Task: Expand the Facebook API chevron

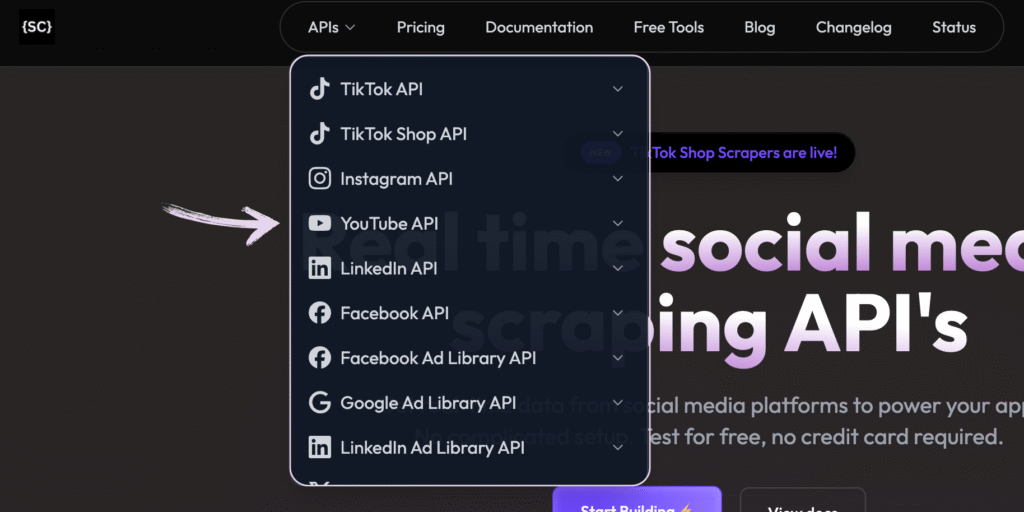Action: pyautogui.click(x=617, y=313)
